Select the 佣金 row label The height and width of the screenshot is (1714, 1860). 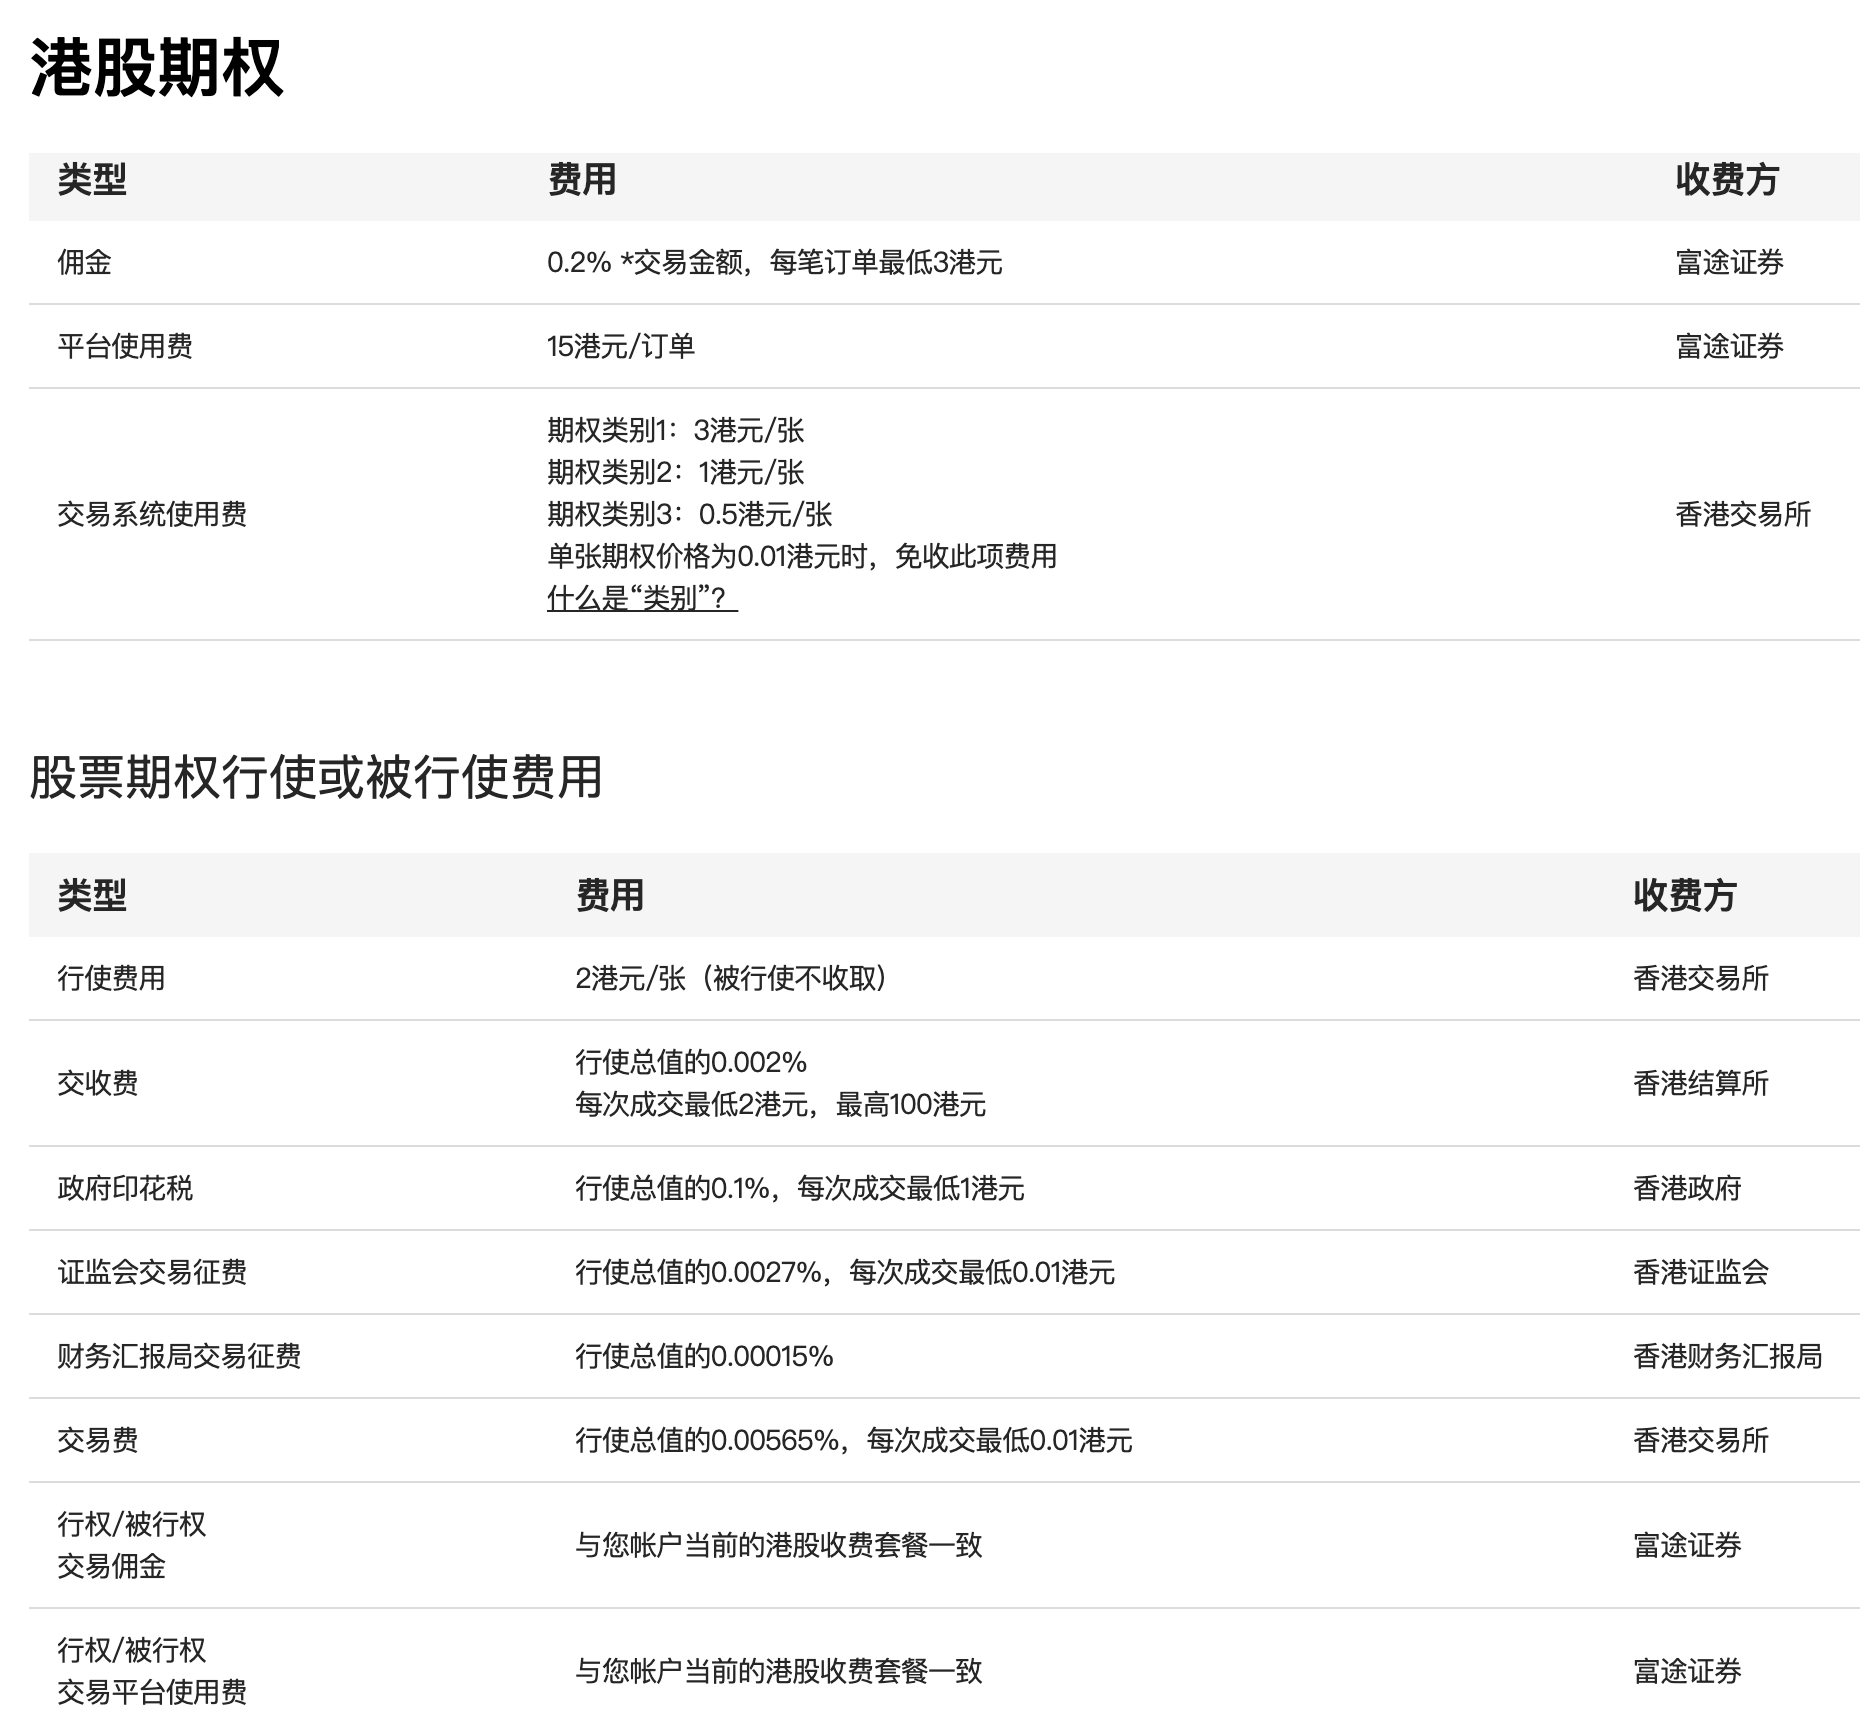pos(84,262)
